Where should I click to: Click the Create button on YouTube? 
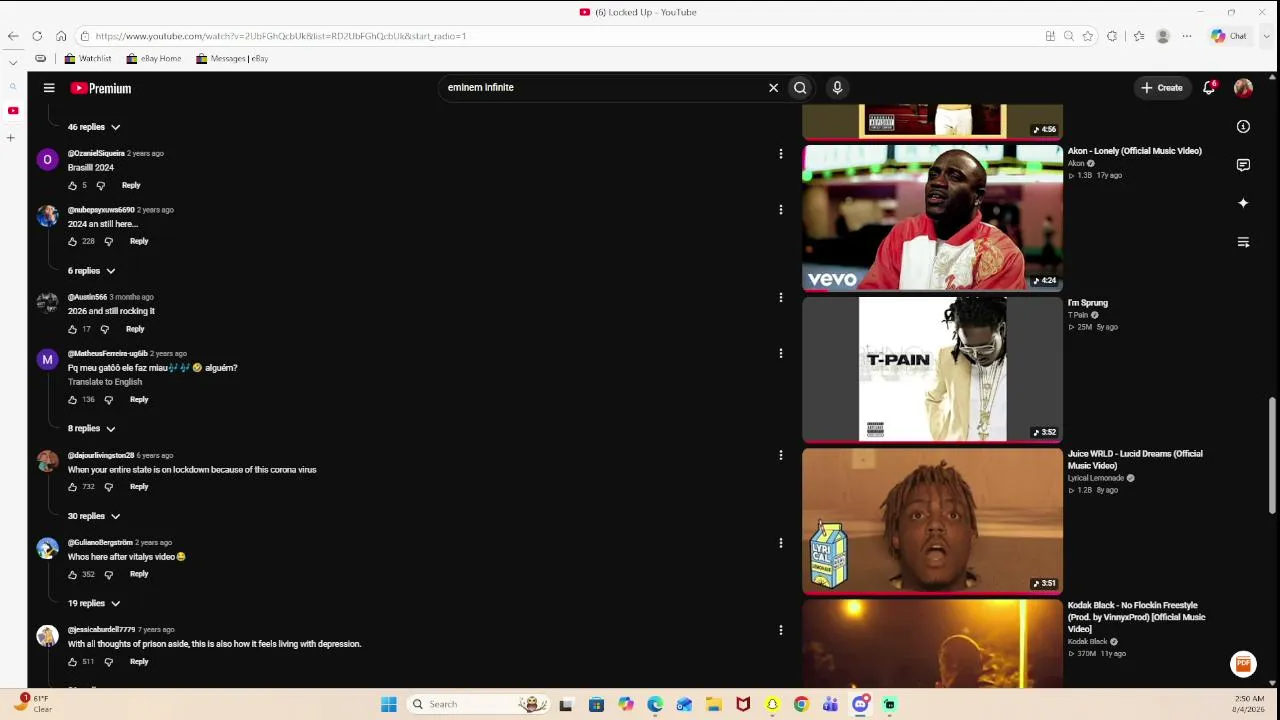[x=1163, y=88]
